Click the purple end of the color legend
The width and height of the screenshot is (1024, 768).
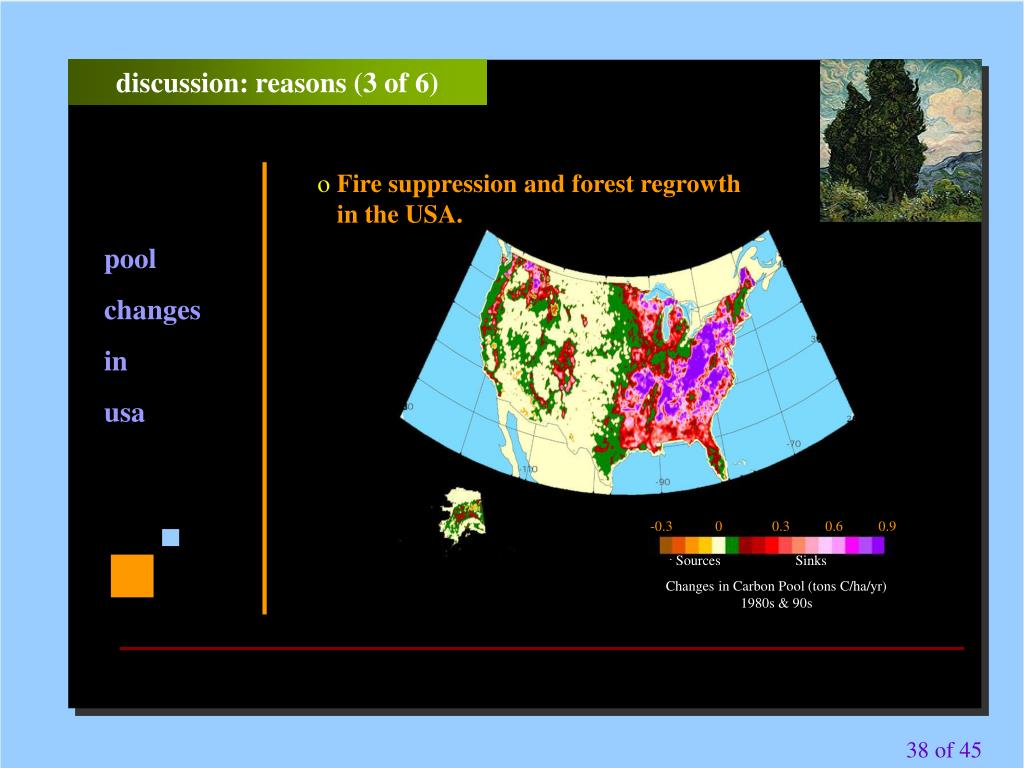click(x=878, y=545)
